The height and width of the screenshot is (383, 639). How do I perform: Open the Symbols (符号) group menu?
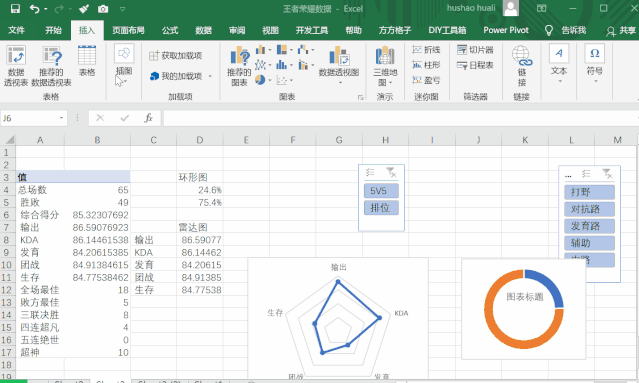point(595,64)
